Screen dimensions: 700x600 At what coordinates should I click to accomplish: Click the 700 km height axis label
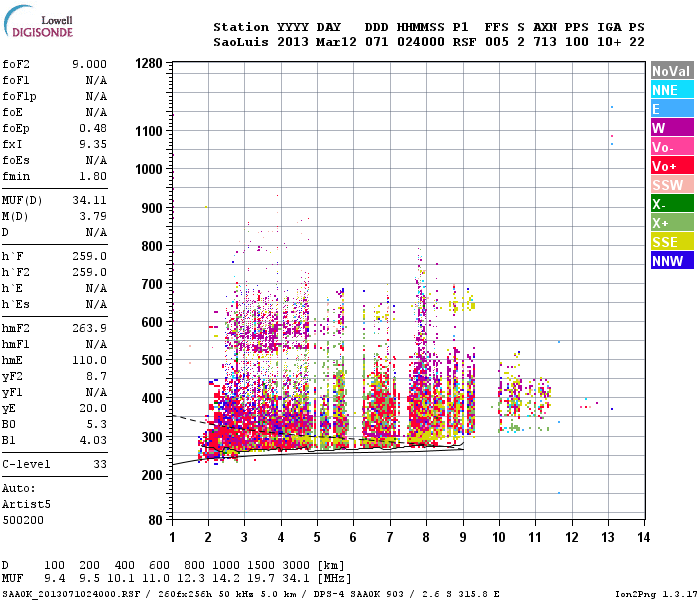coord(152,284)
